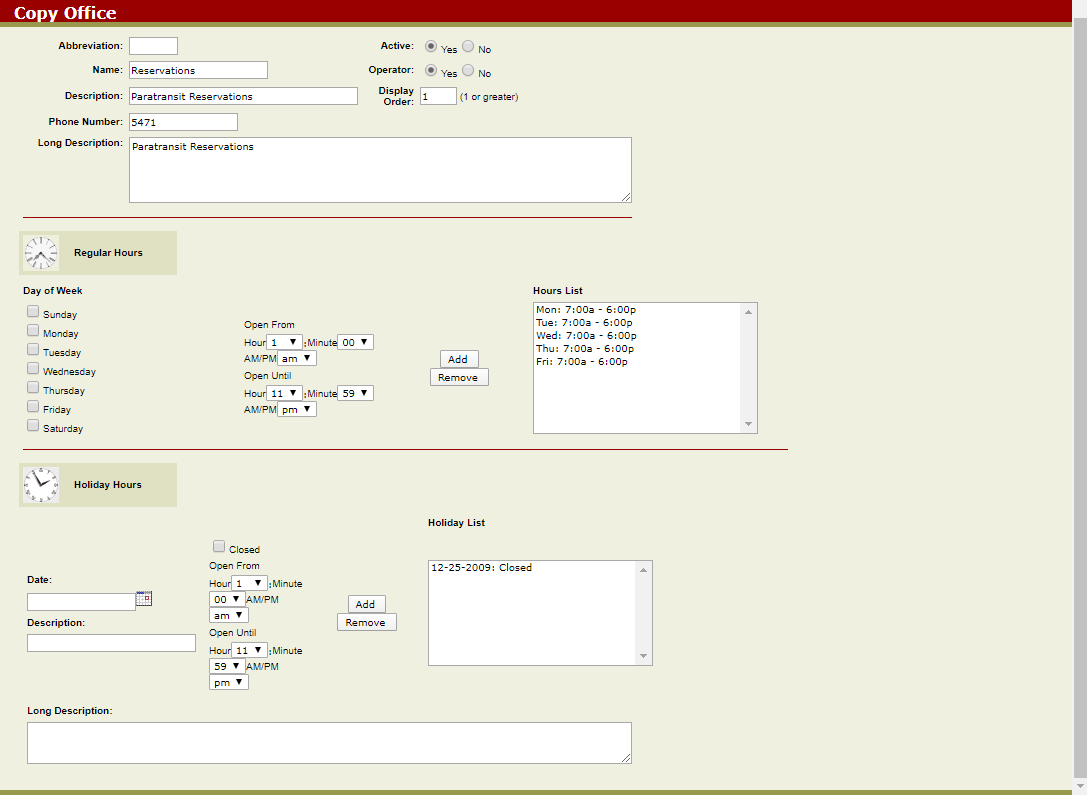Enable the Closed checkbox under Holiday Hours
The image size is (1087, 795).
pyautogui.click(x=218, y=544)
